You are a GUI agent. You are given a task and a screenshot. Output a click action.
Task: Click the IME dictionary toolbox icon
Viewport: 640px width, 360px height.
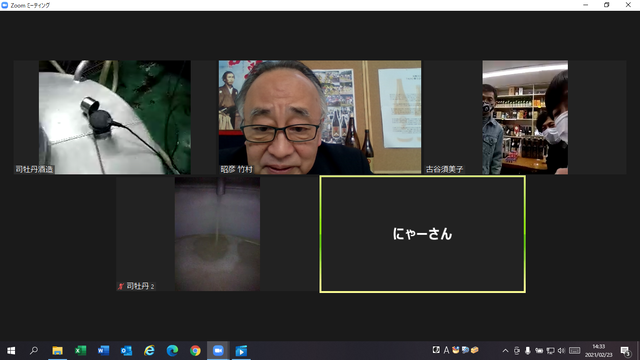click(474, 350)
